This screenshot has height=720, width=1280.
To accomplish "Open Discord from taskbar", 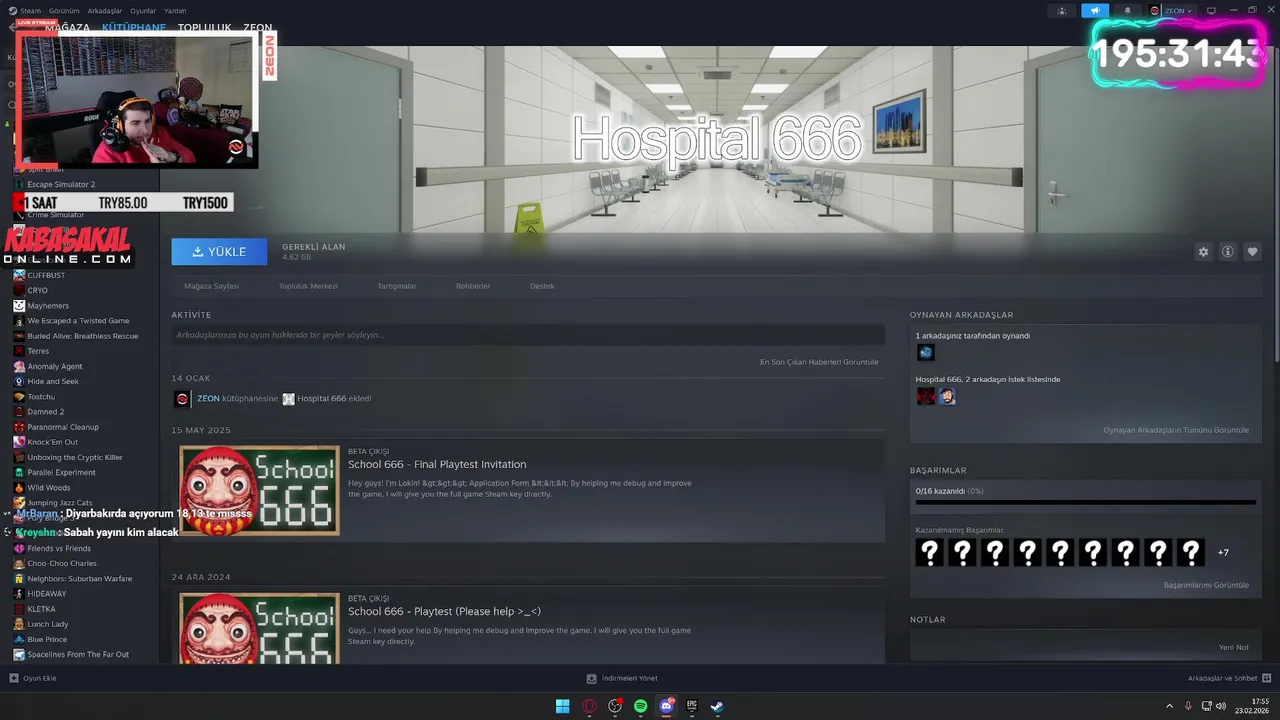I will click(667, 706).
